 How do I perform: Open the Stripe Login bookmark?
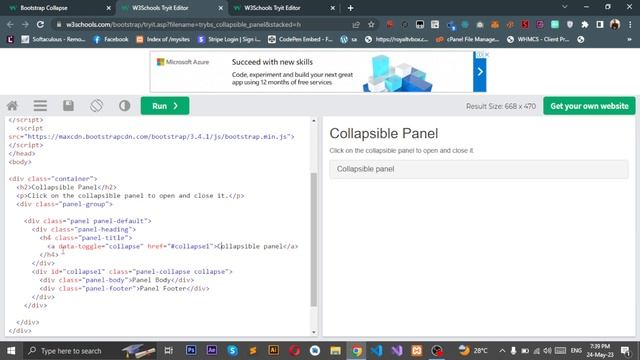[229, 40]
